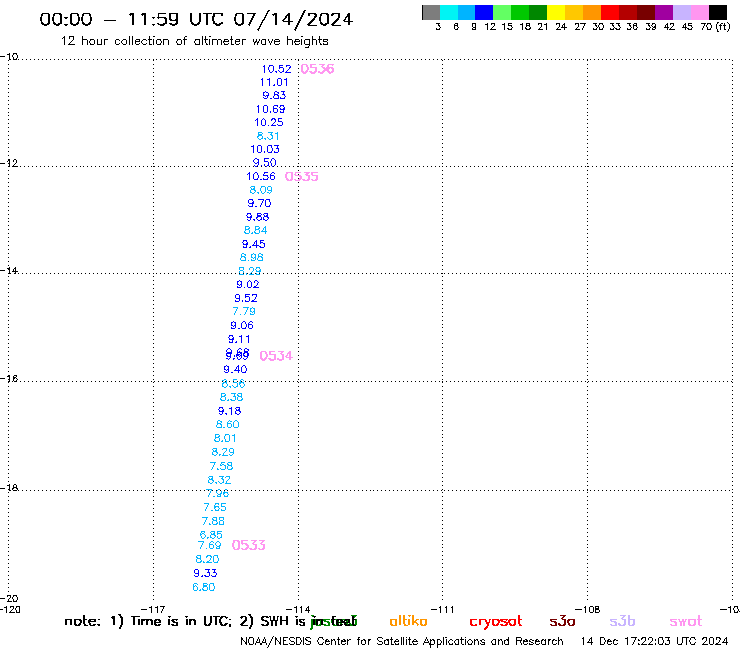This screenshot has height=650, width=740.
Task: Pick the 8.01 wave height value
Action: click(225, 438)
